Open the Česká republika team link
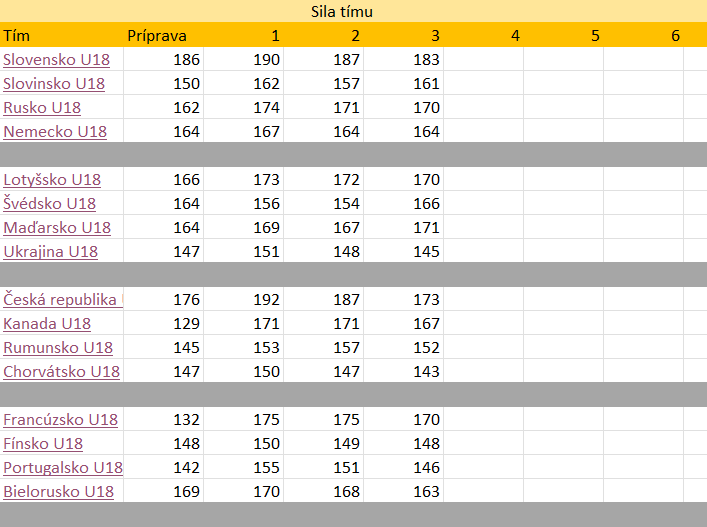This screenshot has height=527, width=707. coord(63,299)
